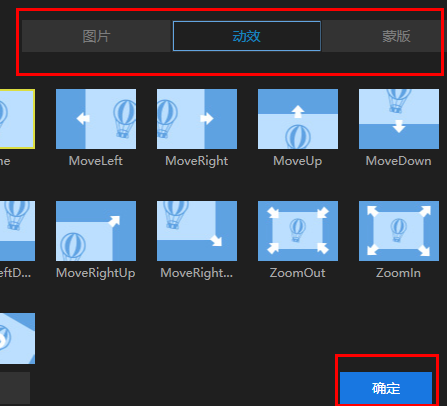Choose the MoveLeft motion effect thumbnail

96,119
